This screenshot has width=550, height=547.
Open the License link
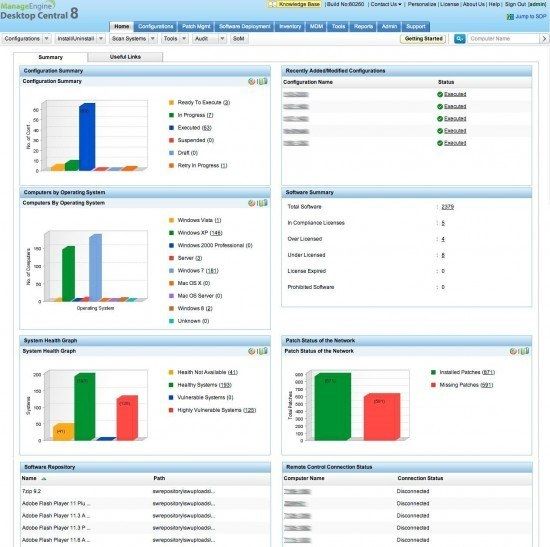pos(449,4)
